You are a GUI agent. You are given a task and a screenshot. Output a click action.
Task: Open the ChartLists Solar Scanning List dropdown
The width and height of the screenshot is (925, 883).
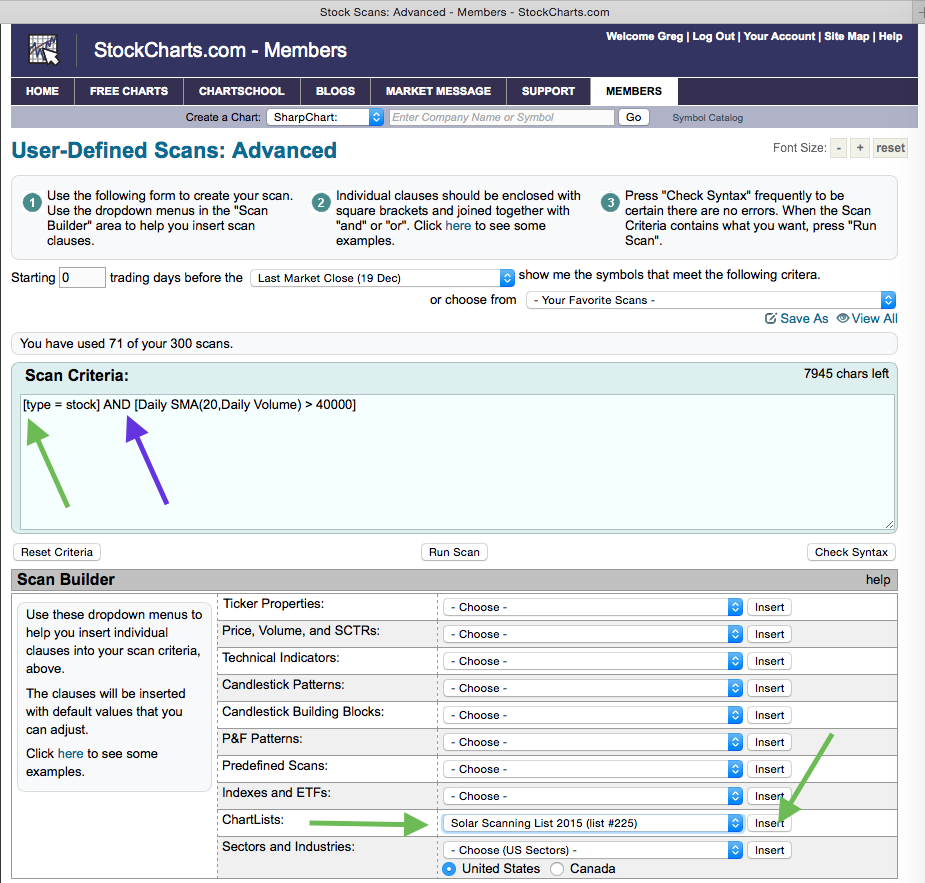(x=592, y=823)
